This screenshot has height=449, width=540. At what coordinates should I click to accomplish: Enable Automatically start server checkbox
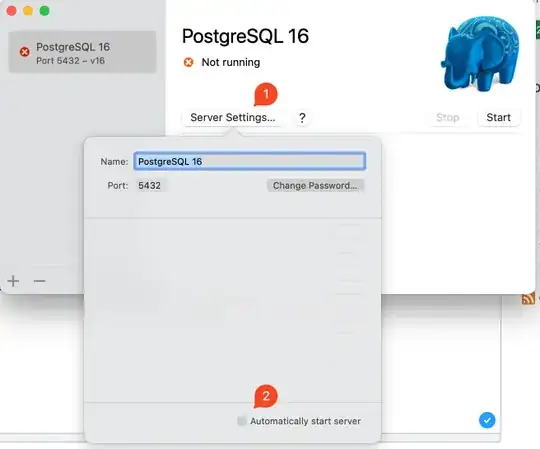point(242,421)
